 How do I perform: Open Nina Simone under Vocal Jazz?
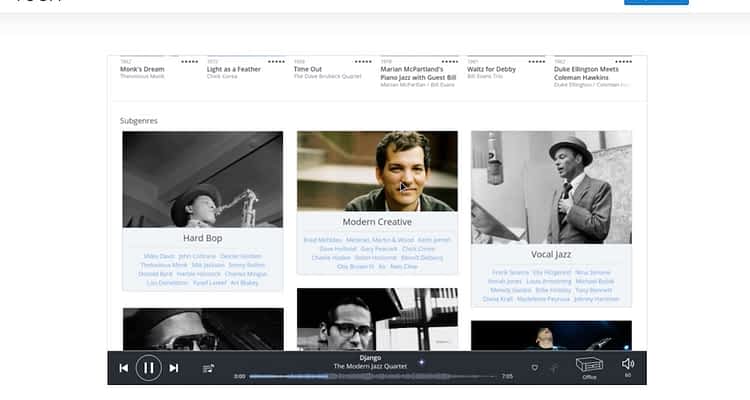(x=593, y=273)
